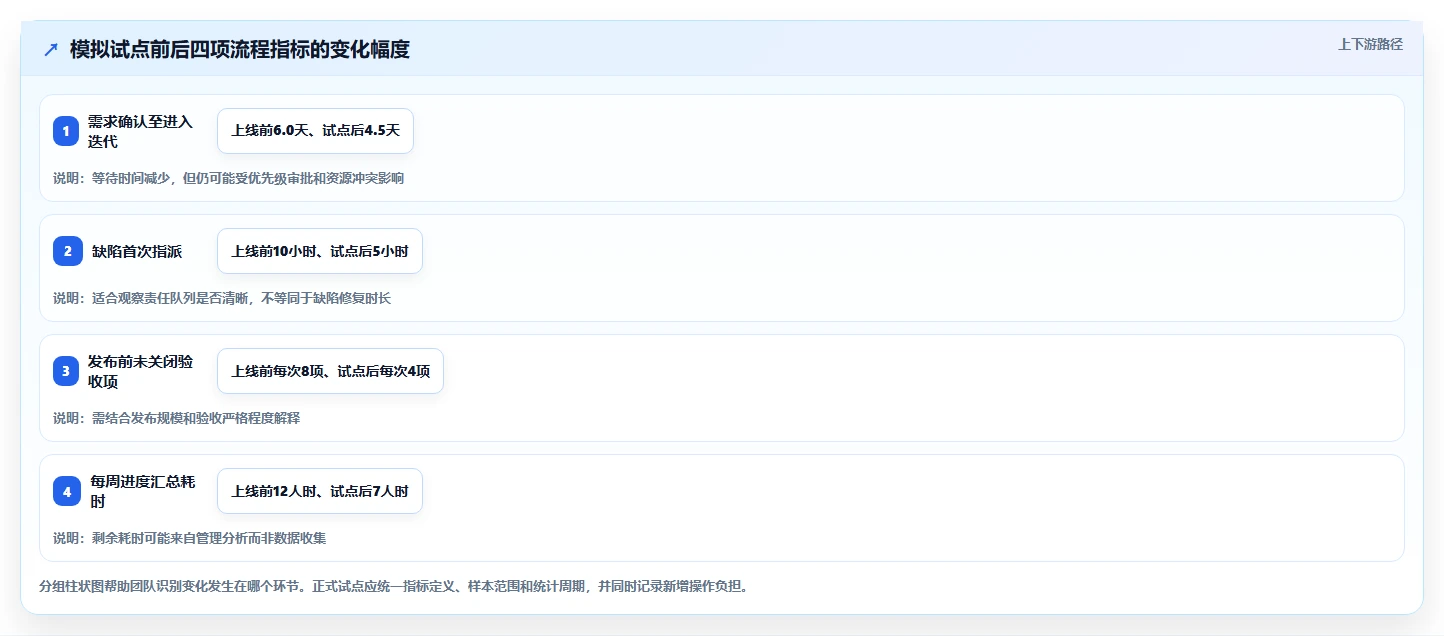Click the 上线前每次8项、试点后每次4项 value chip
1444x636 pixels.
click(x=330, y=371)
